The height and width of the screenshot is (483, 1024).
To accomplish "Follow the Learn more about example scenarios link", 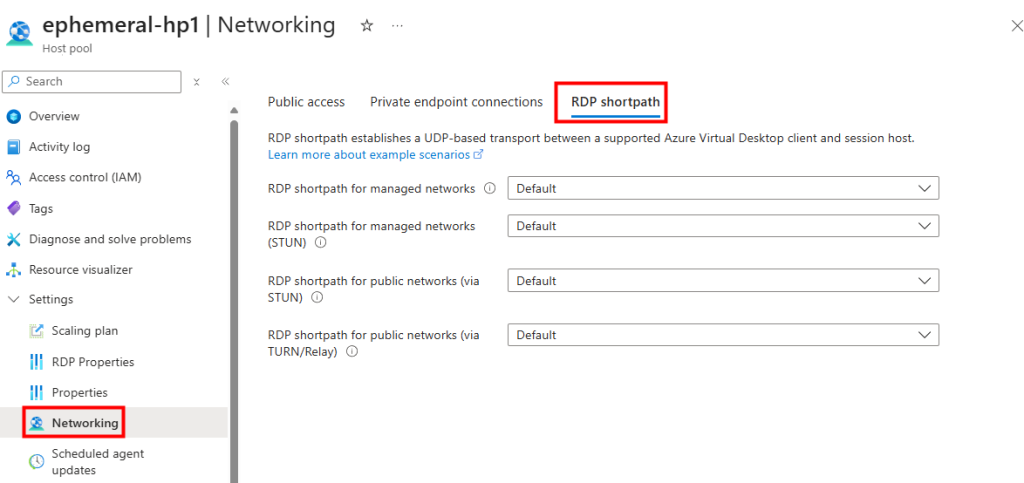I will [369, 155].
